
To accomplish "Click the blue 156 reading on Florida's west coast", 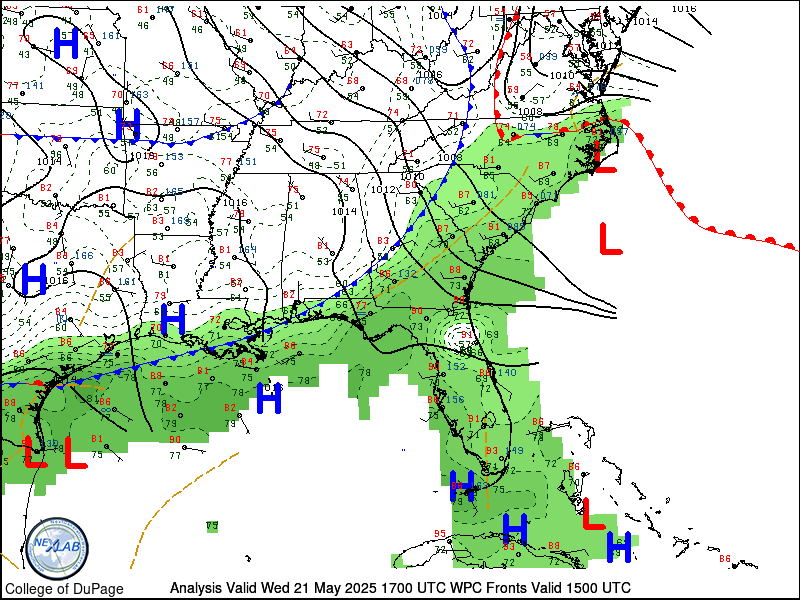I will pos(455,399).
